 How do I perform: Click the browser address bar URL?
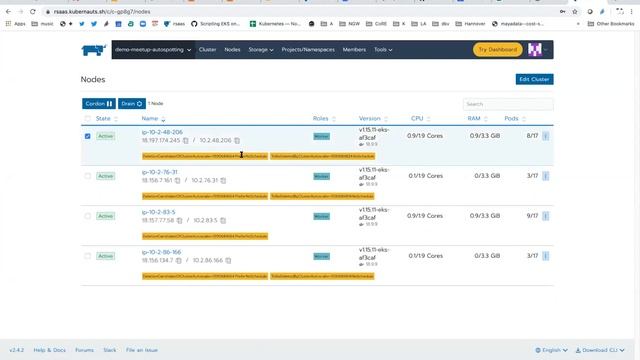pyautogui.click(x=102, y=12)
